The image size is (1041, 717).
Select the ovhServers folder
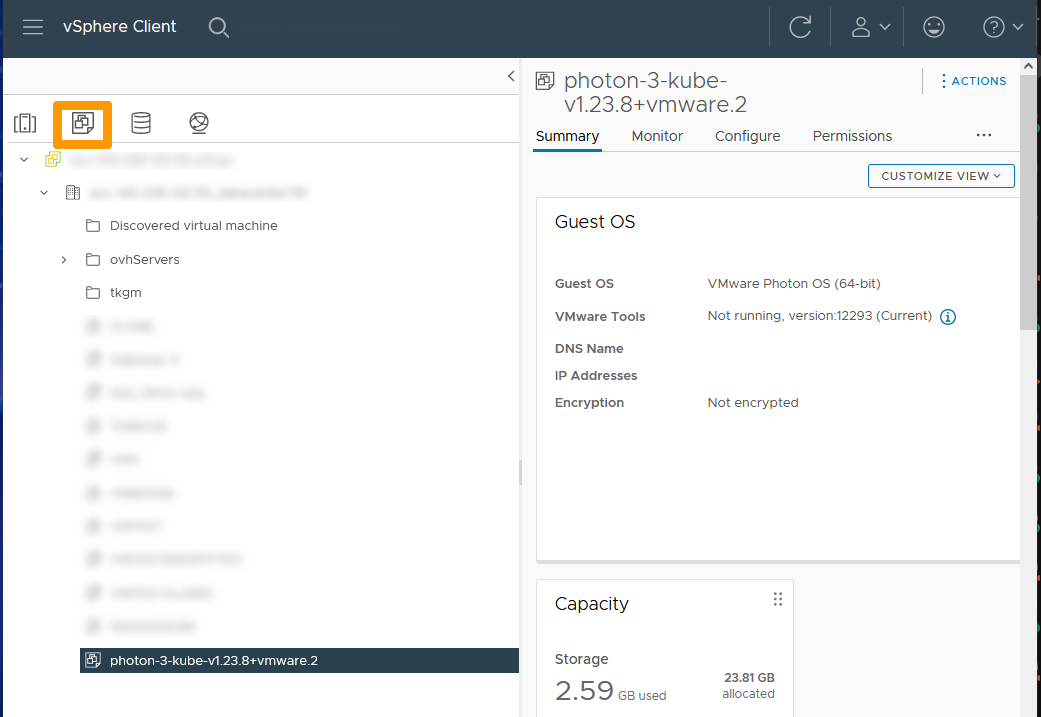pyautogui.click(x=145, y=260)
